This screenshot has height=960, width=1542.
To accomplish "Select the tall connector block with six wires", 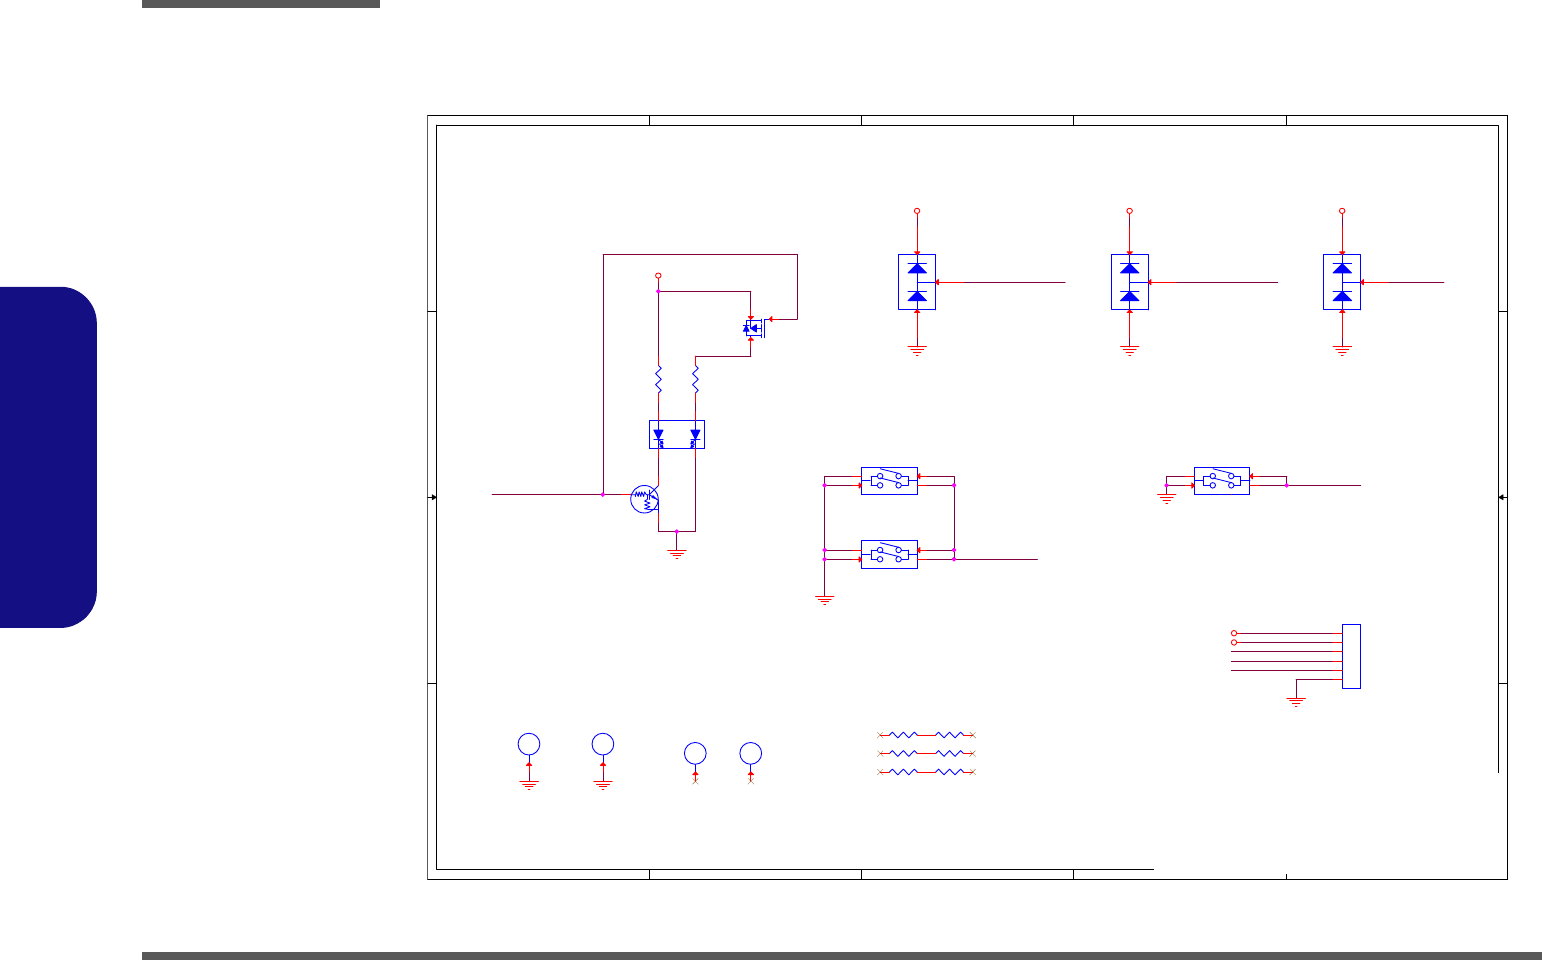I will coord(1351,656).
